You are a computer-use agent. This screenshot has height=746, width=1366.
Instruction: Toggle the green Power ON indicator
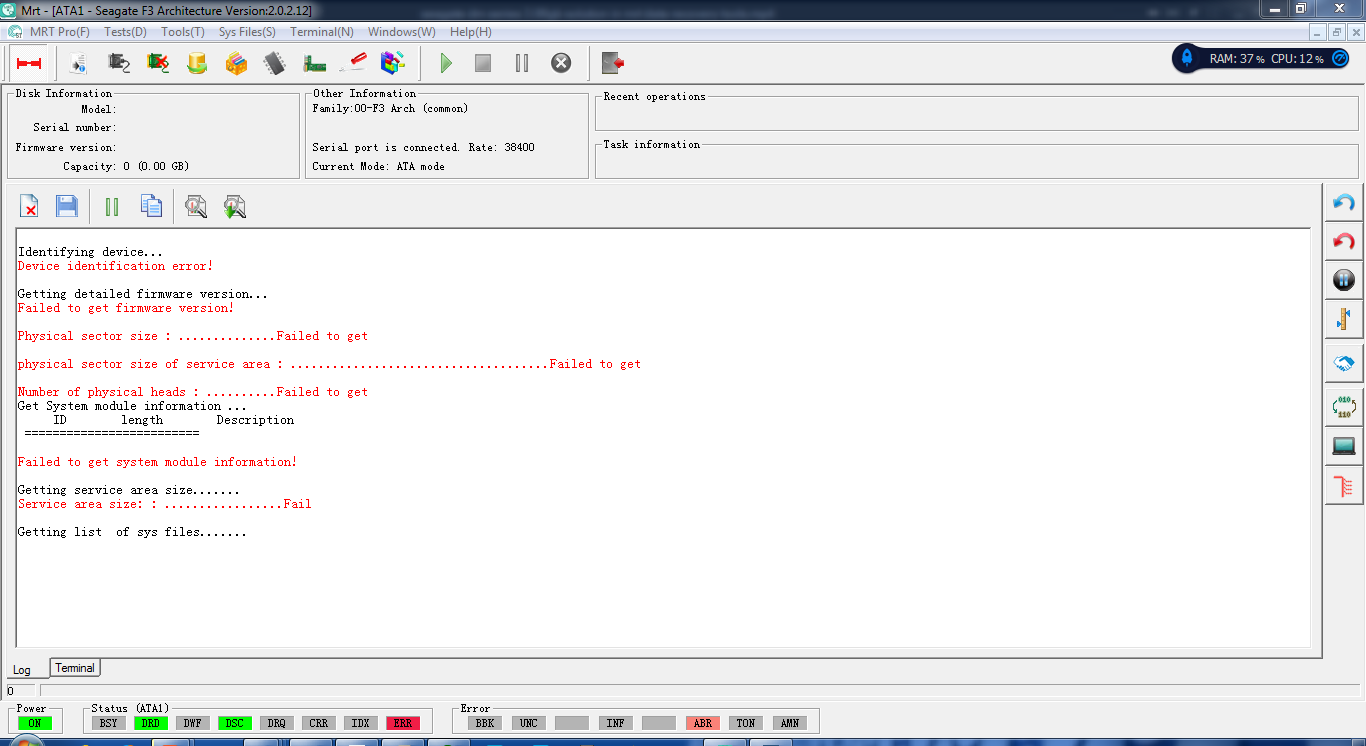[x=35, y=723]
